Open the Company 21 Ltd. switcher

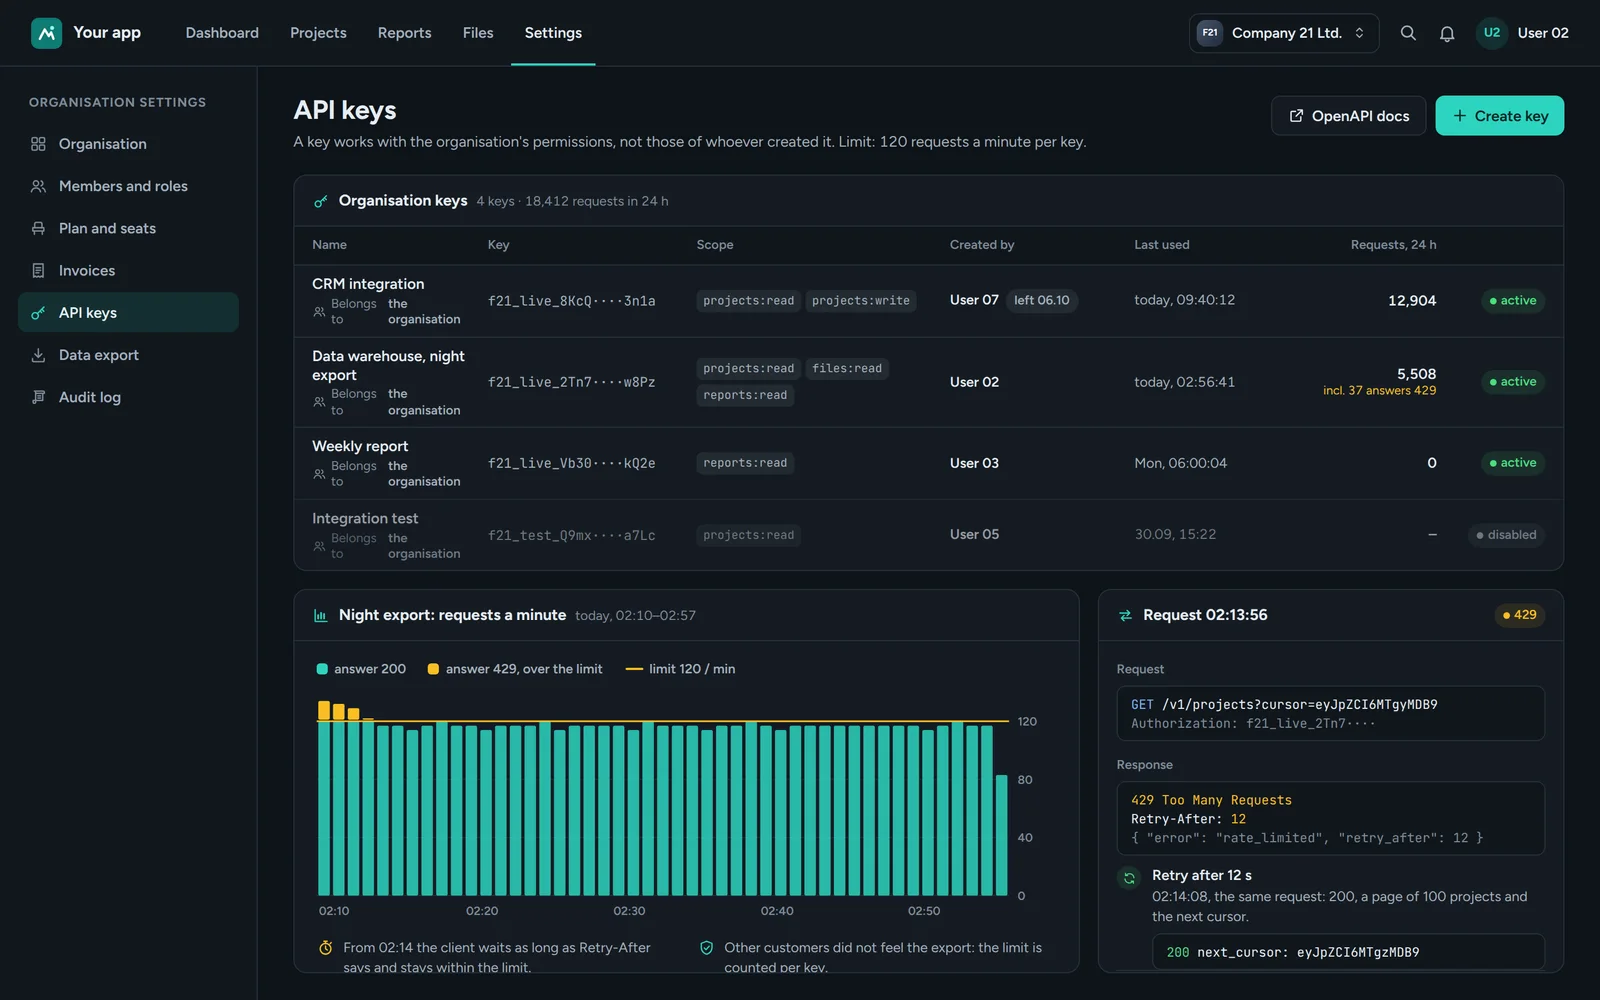pyautogui.click(x=1284, y=33)
